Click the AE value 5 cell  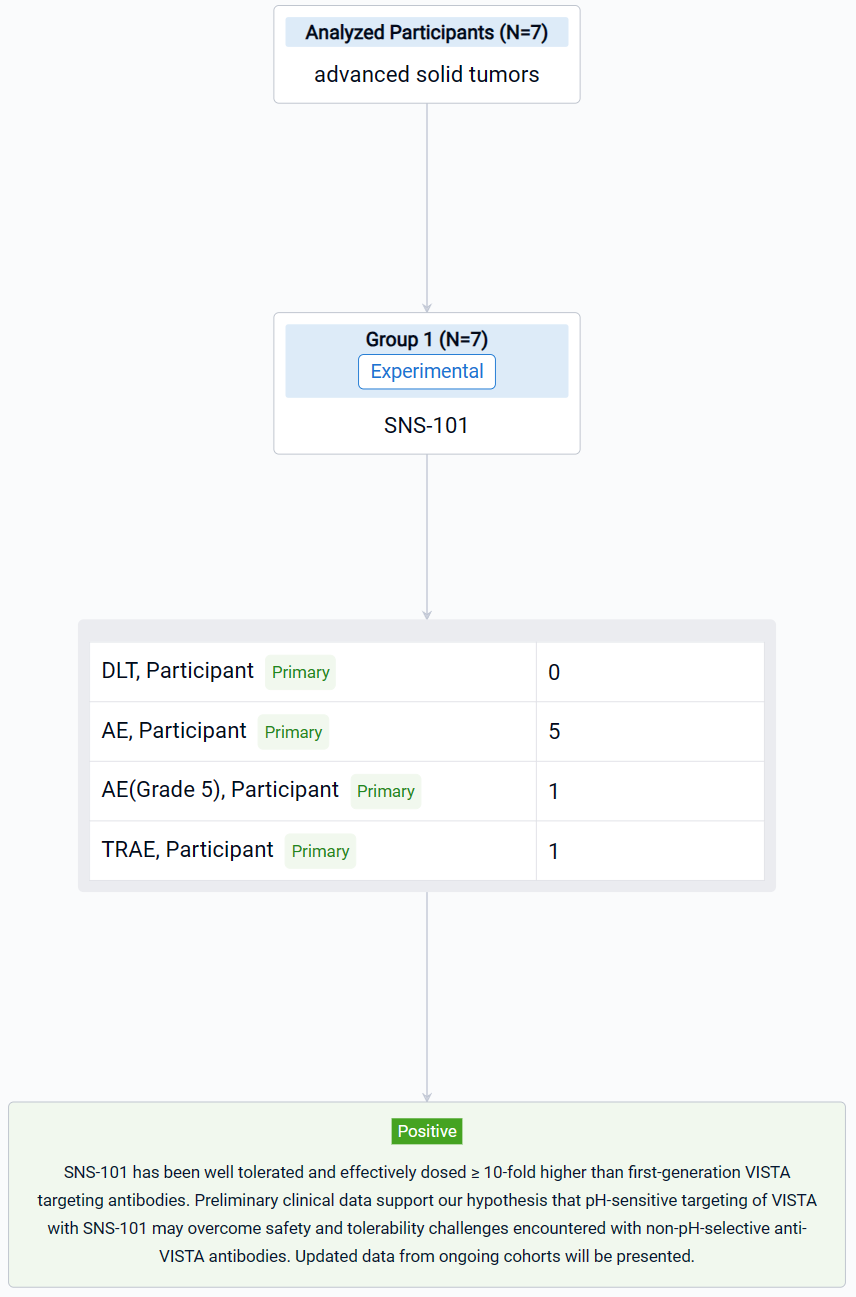[650, 732]
